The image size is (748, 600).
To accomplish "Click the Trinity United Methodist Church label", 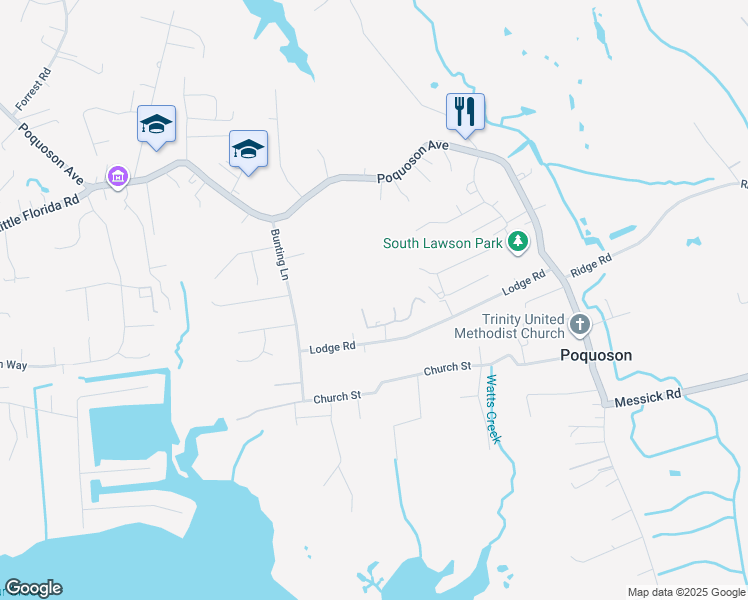I will pyautogui.click(x=509, y=326).
